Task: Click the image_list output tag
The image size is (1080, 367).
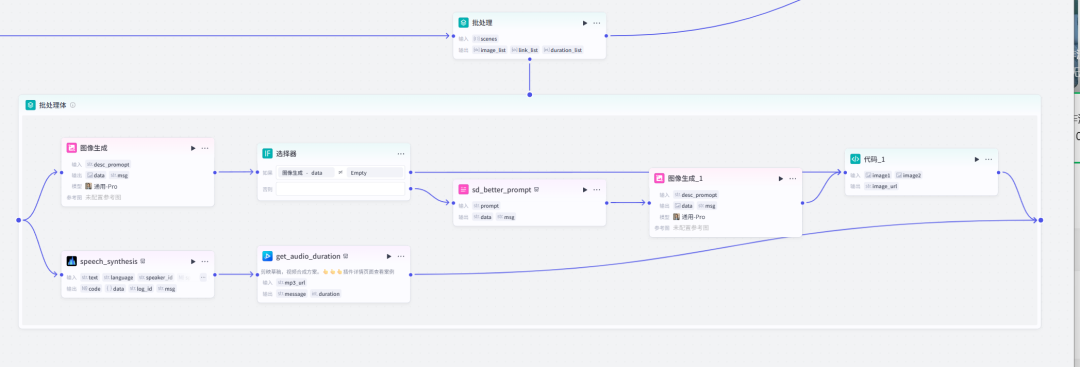Action: tap(490, 50)
